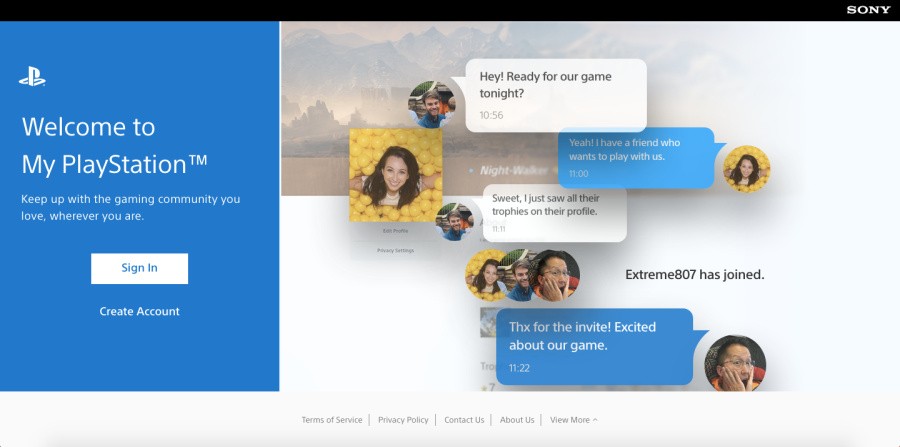The height and width of the screenshot is (447, 900).
Task: Click the PlayStation logo icon
Action: pos(32,77)
